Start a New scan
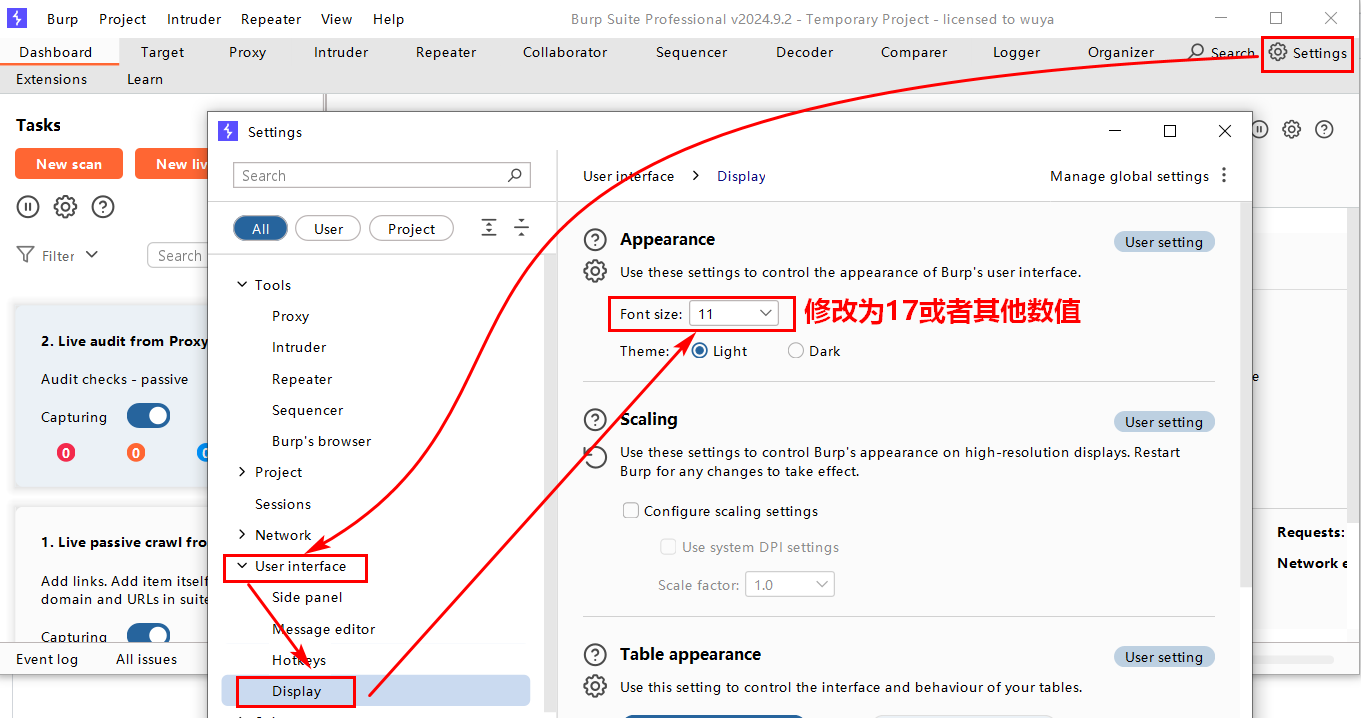 coord(69,164)
